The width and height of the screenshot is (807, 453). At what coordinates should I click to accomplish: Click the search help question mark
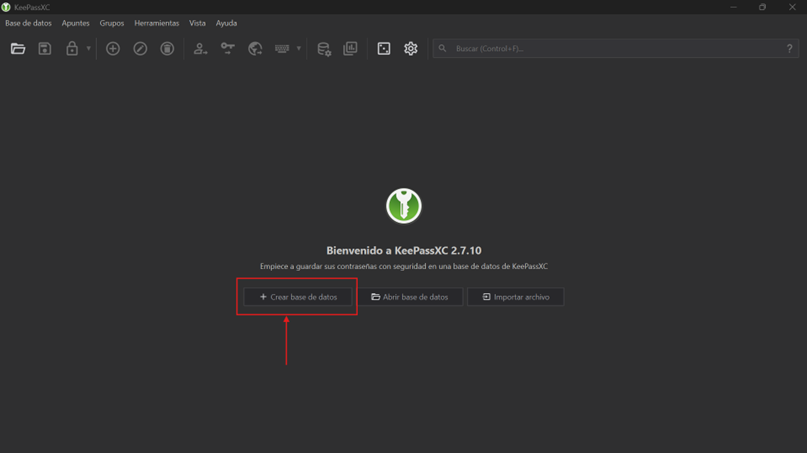click(790, 48)
